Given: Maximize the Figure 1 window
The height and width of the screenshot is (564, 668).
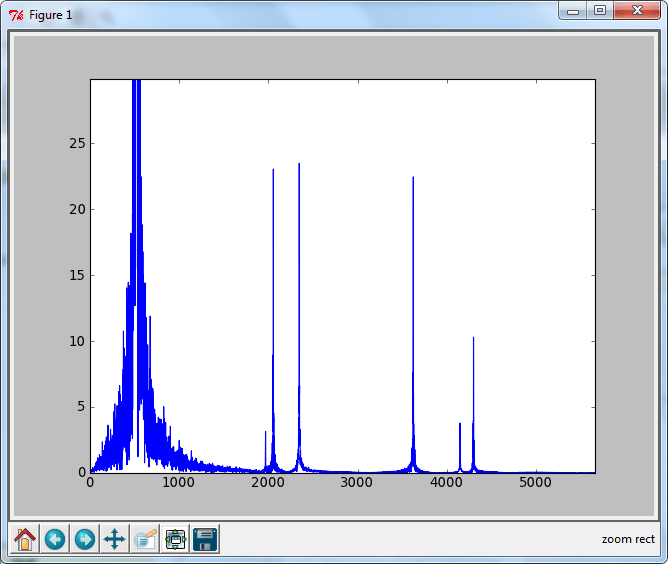Looking at the screenshot, I should click(x=600, y=10).
